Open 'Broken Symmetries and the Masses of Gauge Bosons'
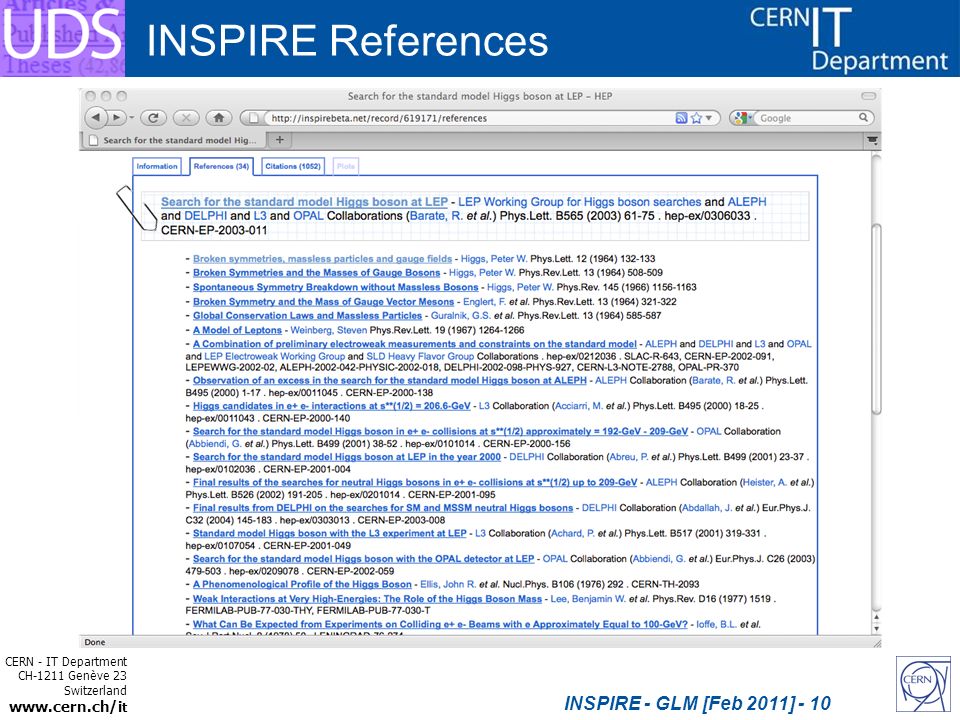Image resolution: width=960 pixels, height=720 pixels. coord(316,272)
